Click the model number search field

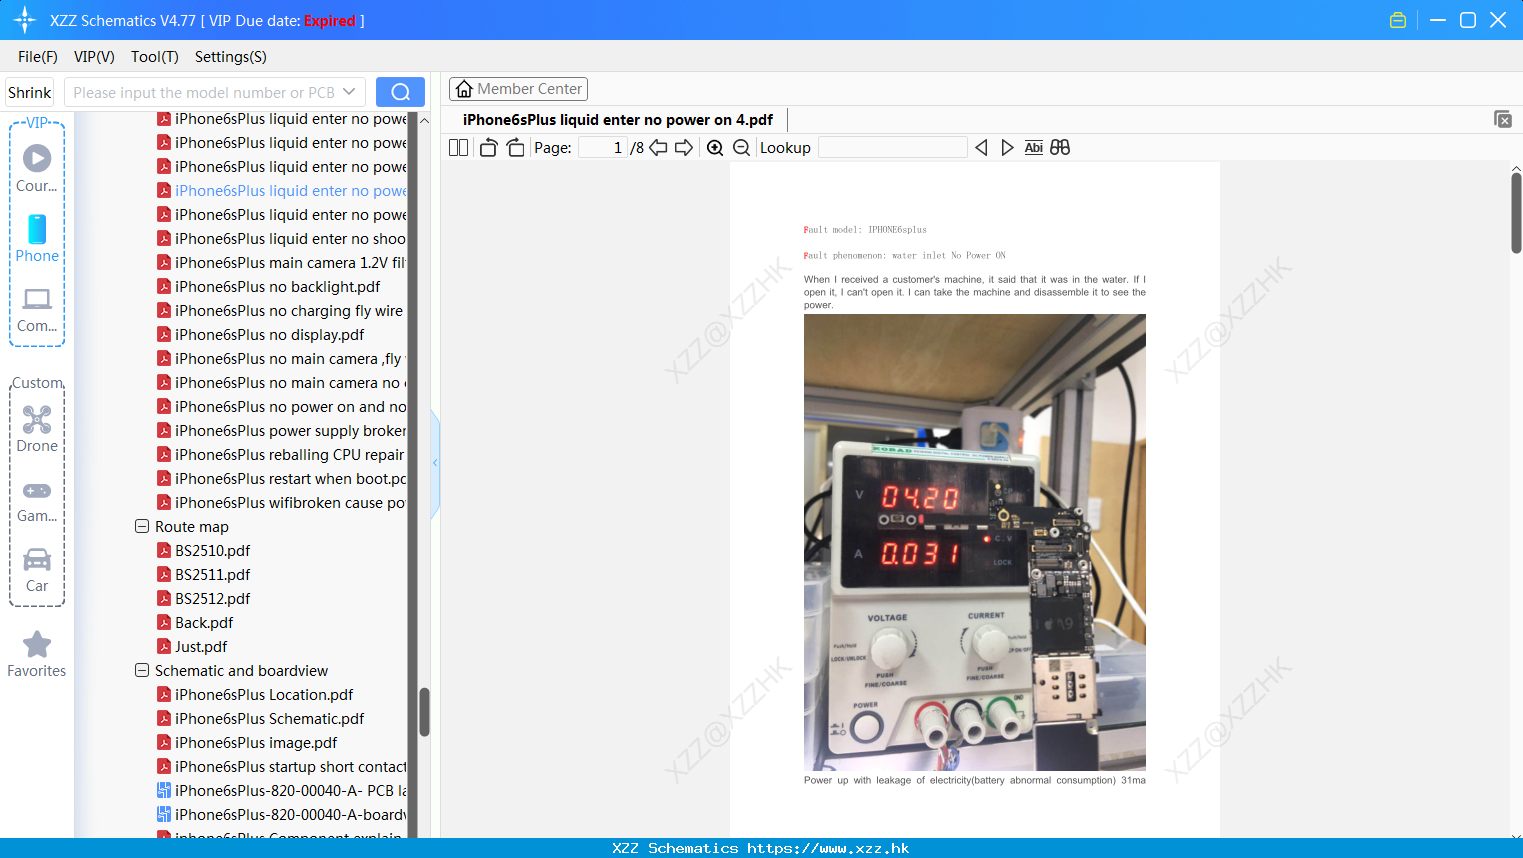pos(203,92)
